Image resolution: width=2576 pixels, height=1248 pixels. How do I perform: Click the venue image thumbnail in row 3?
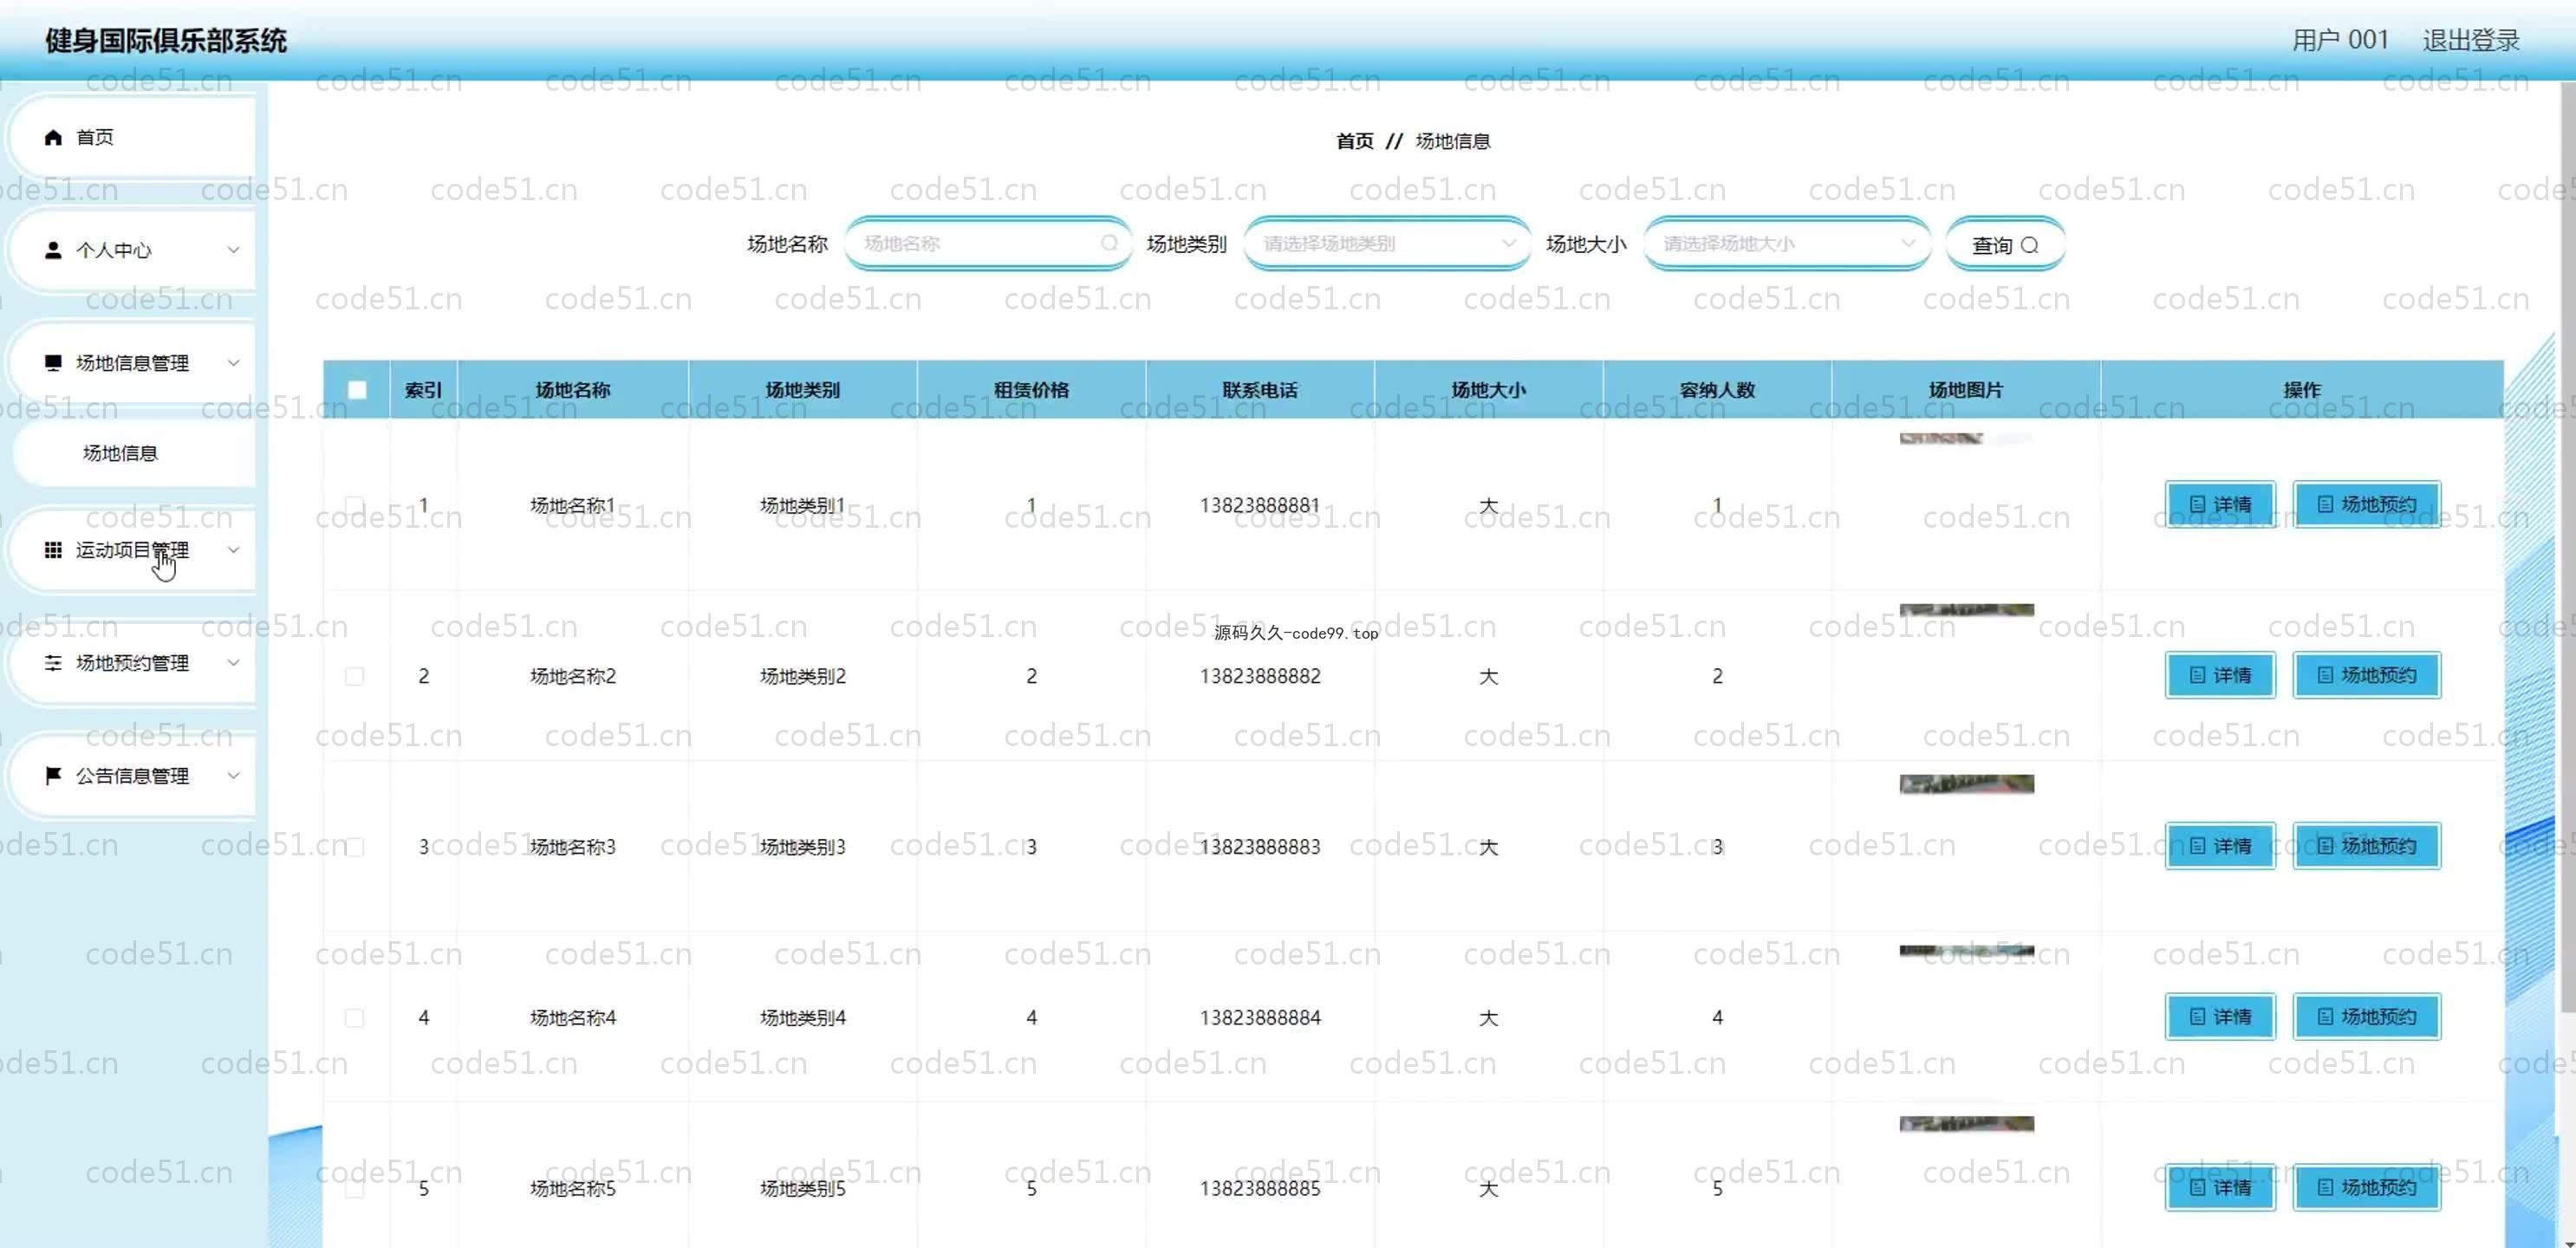pyautogui.click(x=1966, y=784)
